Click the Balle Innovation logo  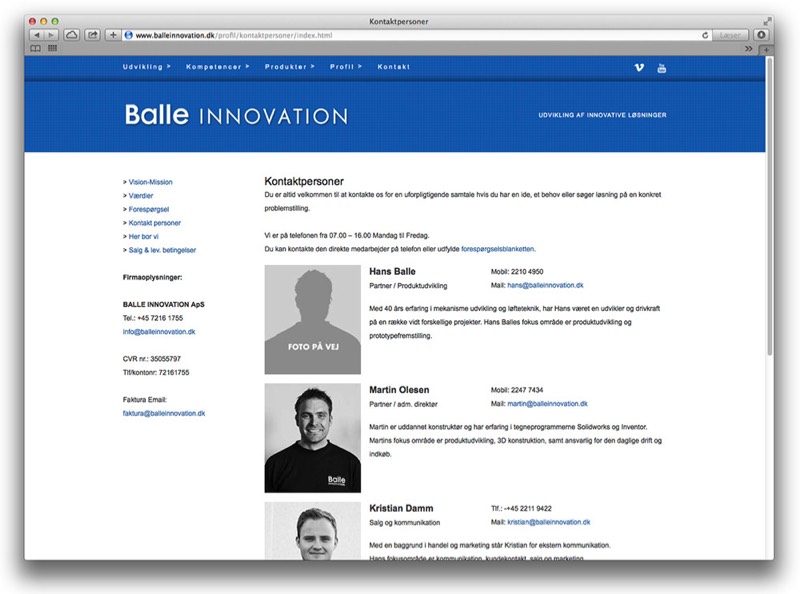[x=236, y=115]
